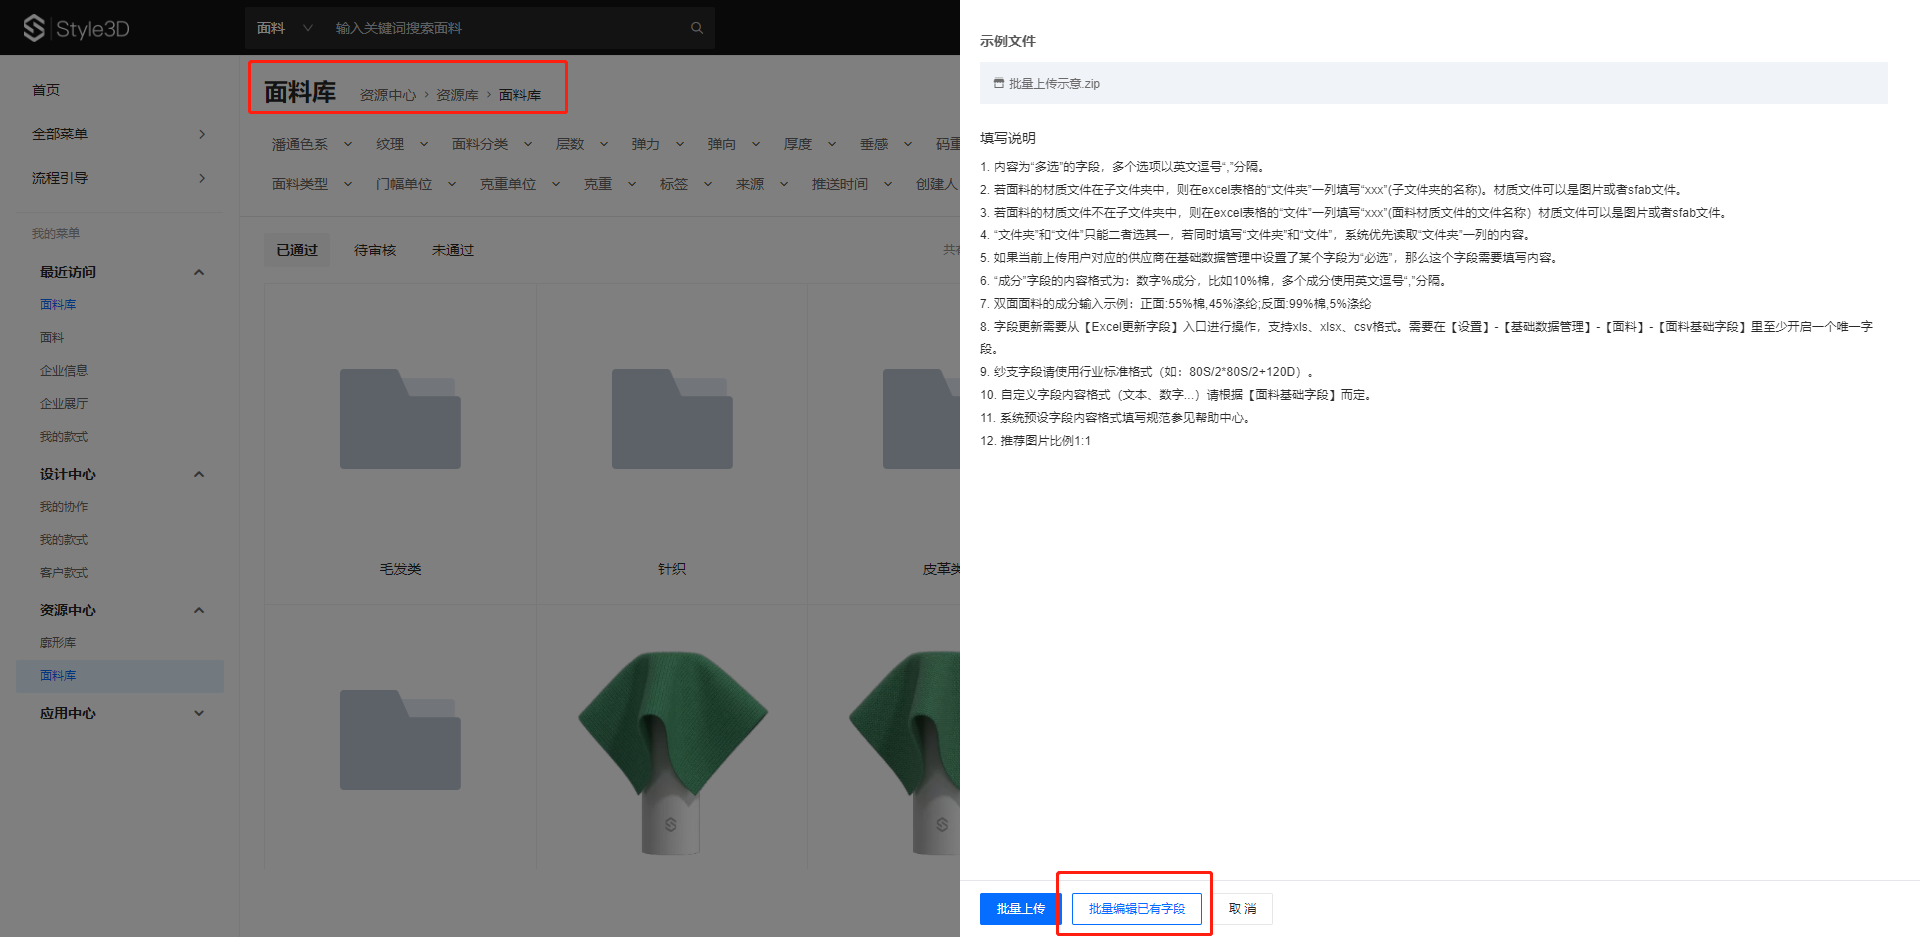The height and width of the screenshot is (937, 1920).
Task: Collapse the 最近访问 section
Action: [x=199, y=272]
